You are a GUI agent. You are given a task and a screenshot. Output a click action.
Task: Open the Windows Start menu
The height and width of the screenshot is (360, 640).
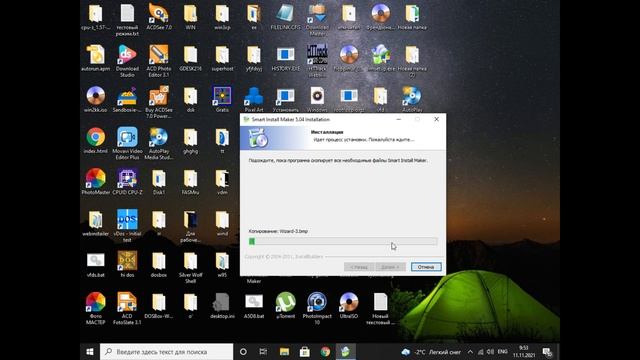(x=90, y=351)
